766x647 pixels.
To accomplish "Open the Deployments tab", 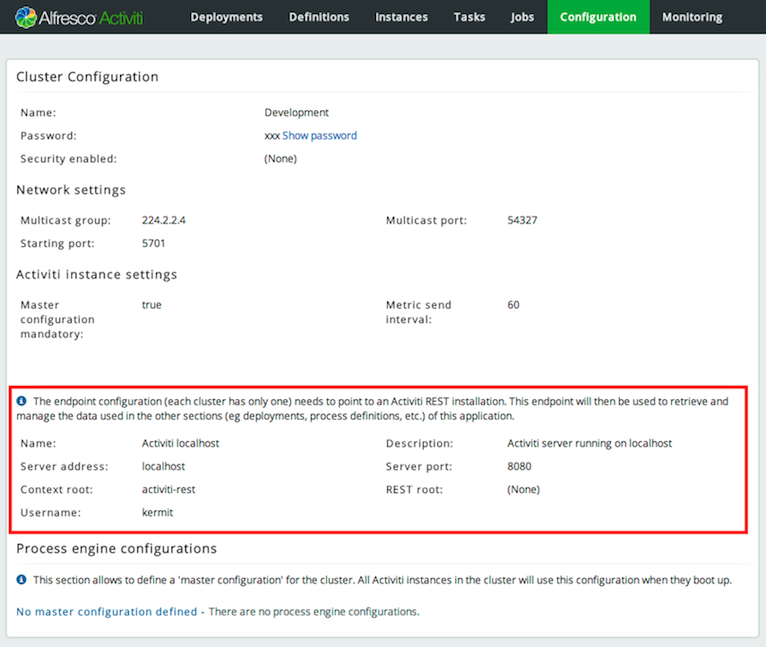I will tap(227, 17).
